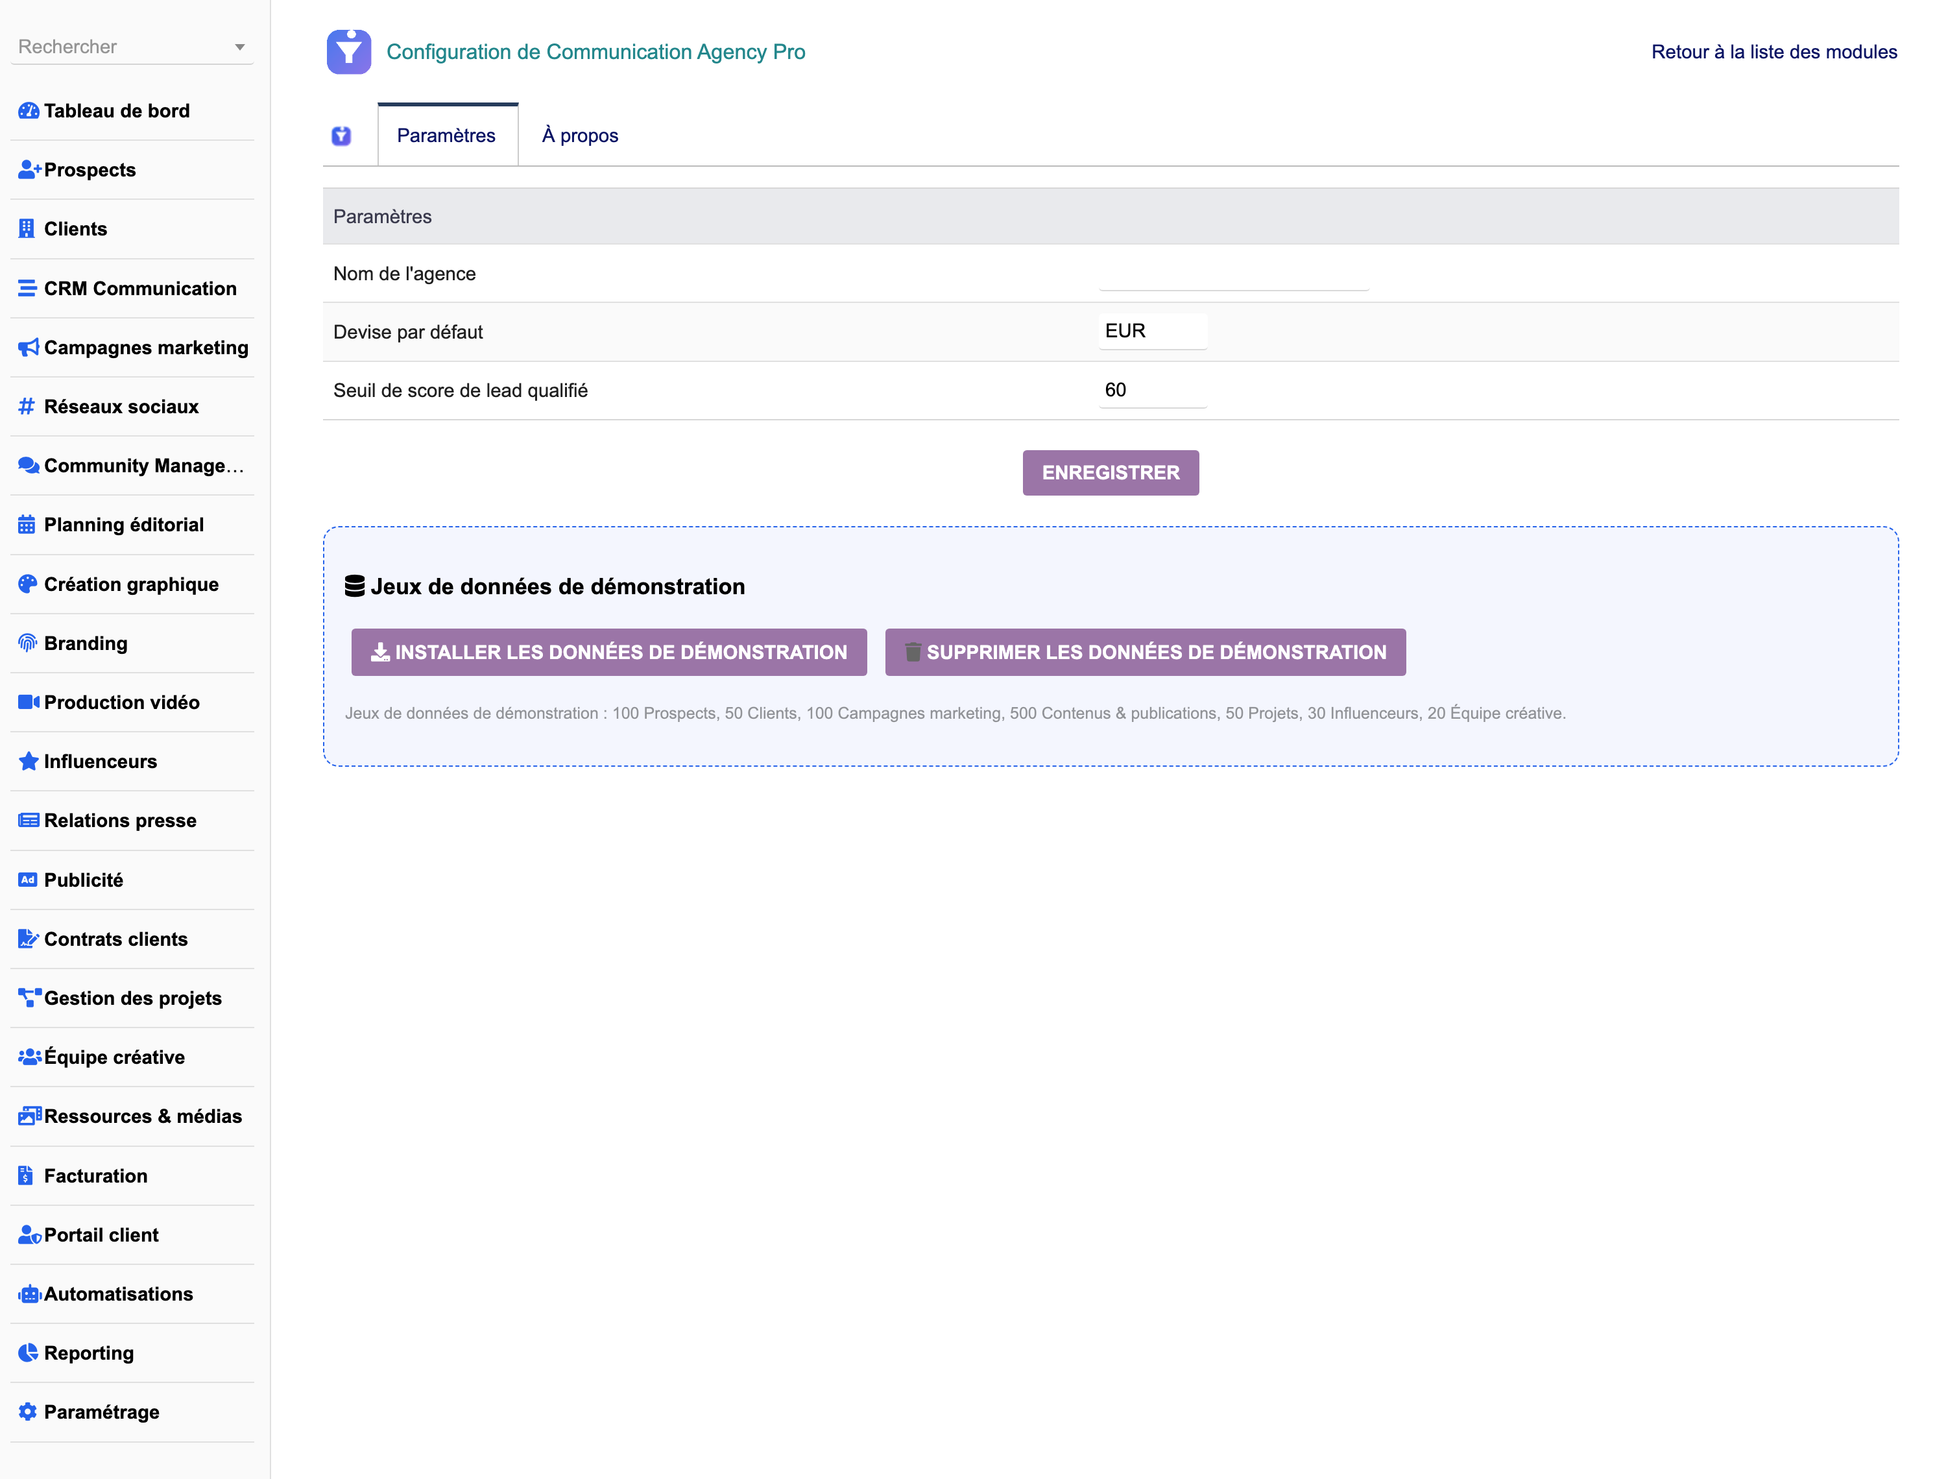
Task: Click the Planning éditorial calendar icon
Action: [27, 525]
